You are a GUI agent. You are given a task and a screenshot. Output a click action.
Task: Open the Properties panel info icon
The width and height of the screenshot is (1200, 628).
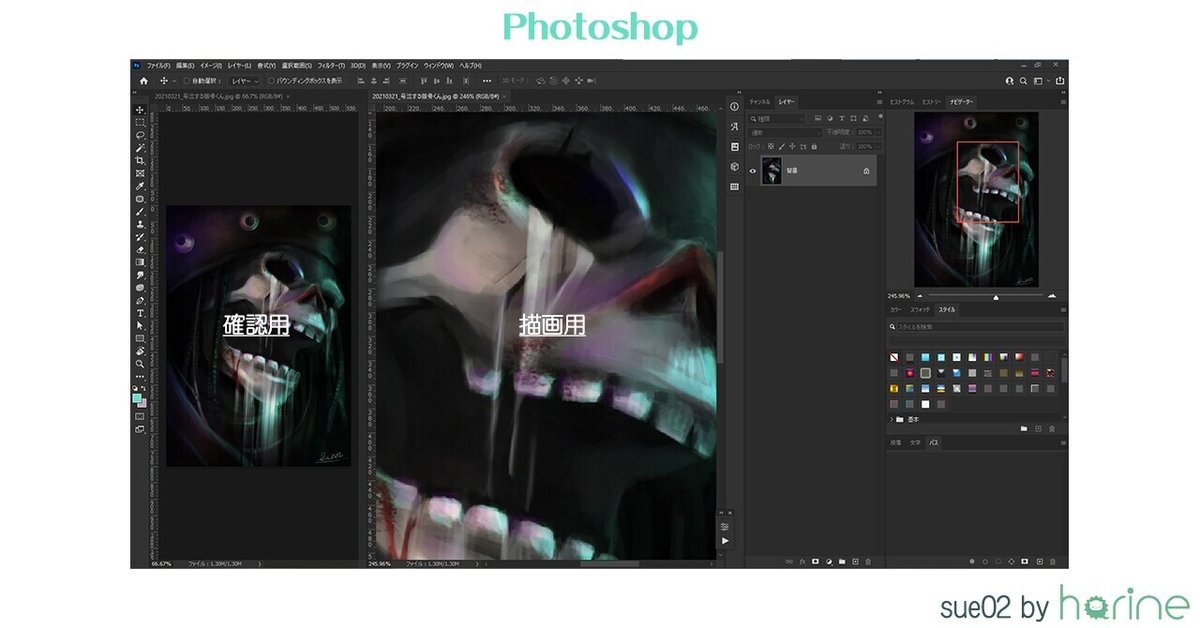734,107
